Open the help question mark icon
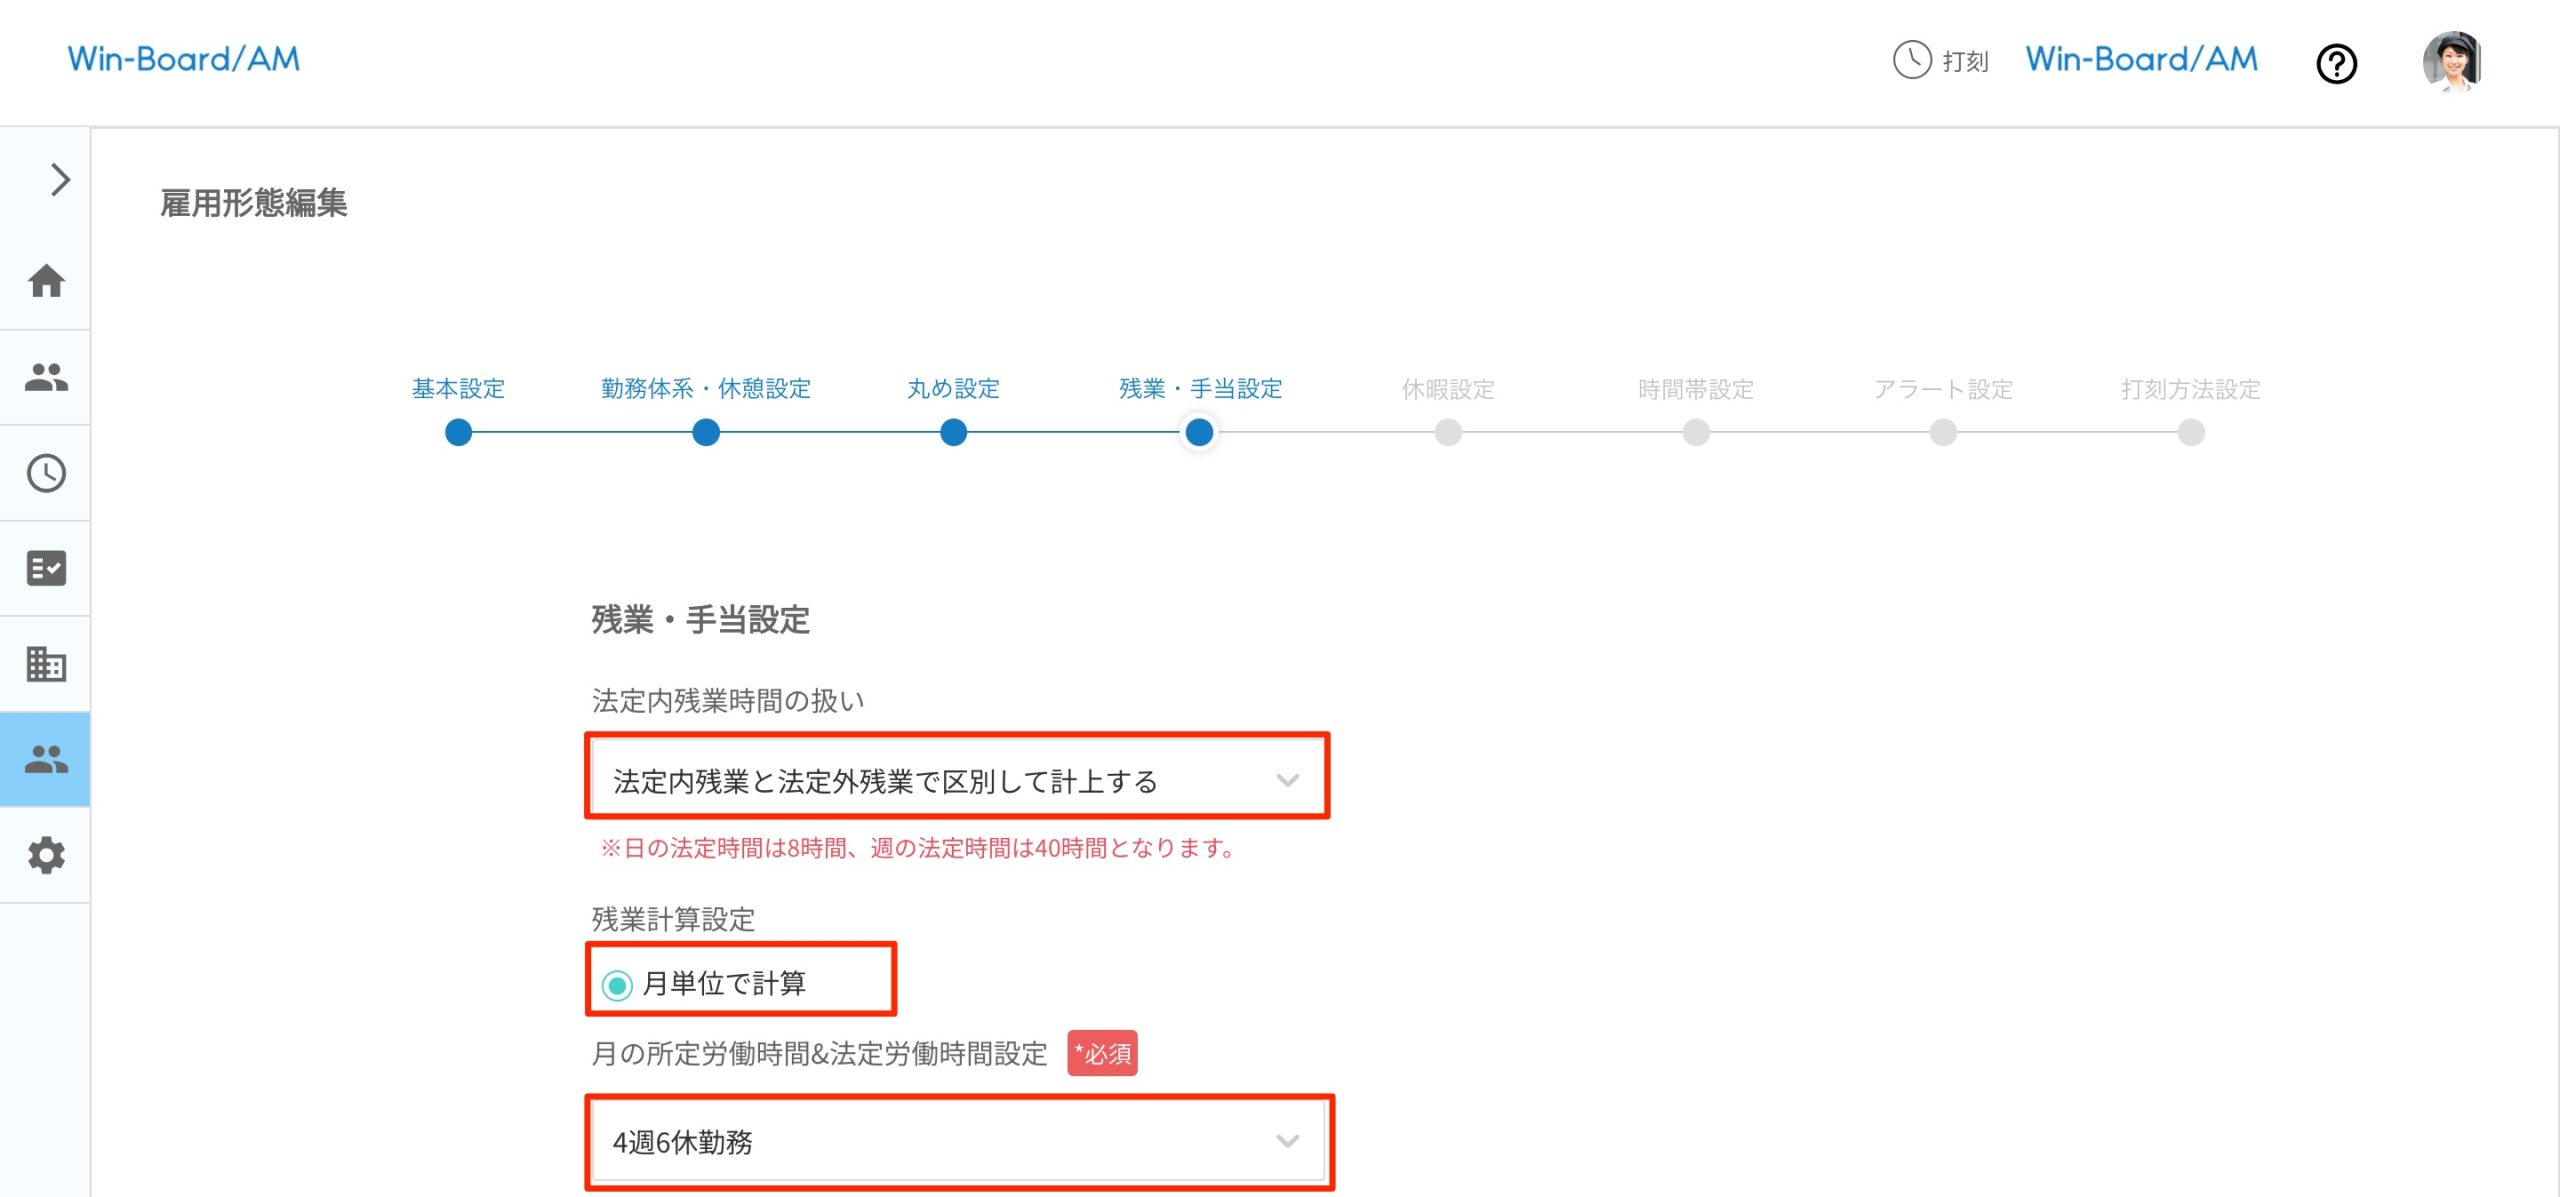This screenshot has height=1197, width=2560. (x=2336, y=64)
